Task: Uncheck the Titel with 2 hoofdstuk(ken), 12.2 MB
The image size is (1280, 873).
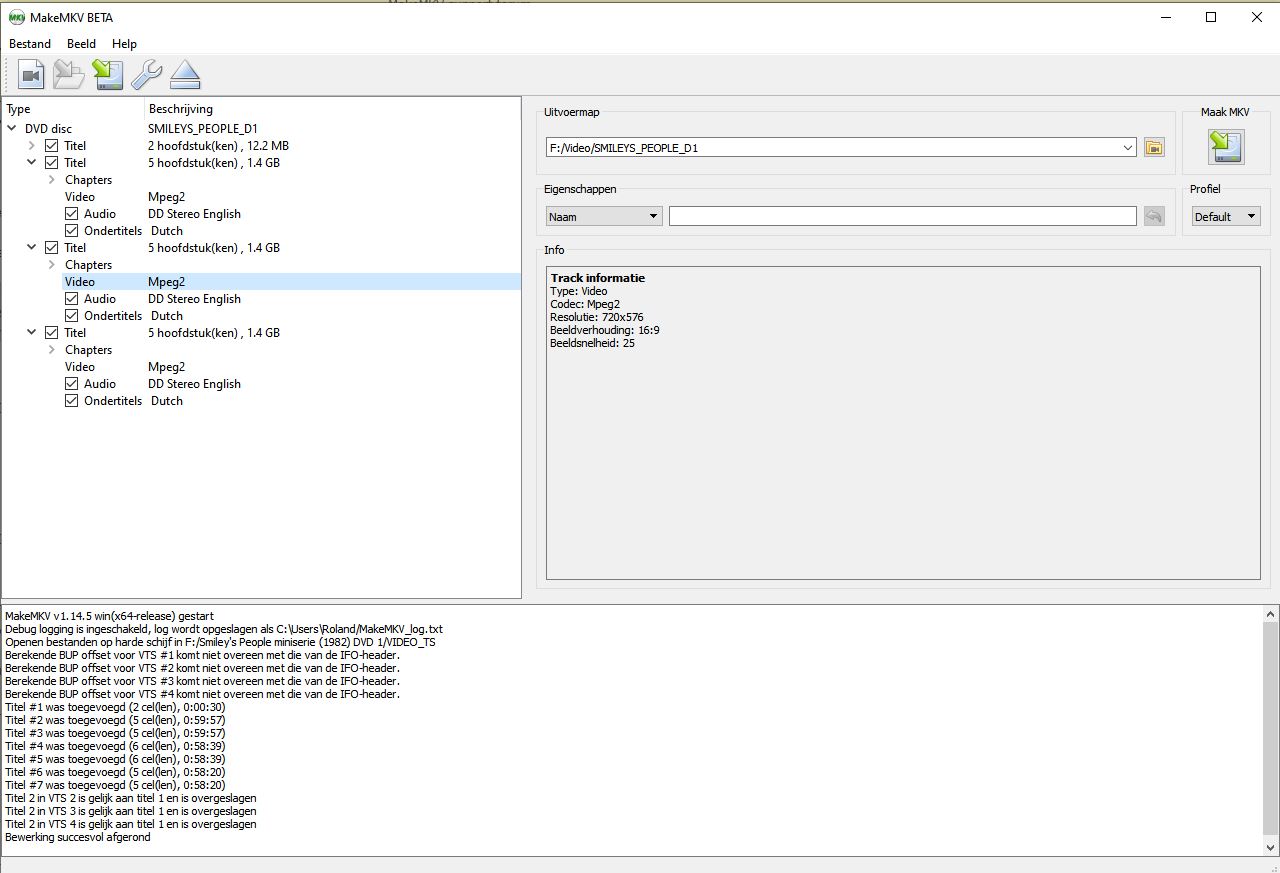Action: coord(52,146)
